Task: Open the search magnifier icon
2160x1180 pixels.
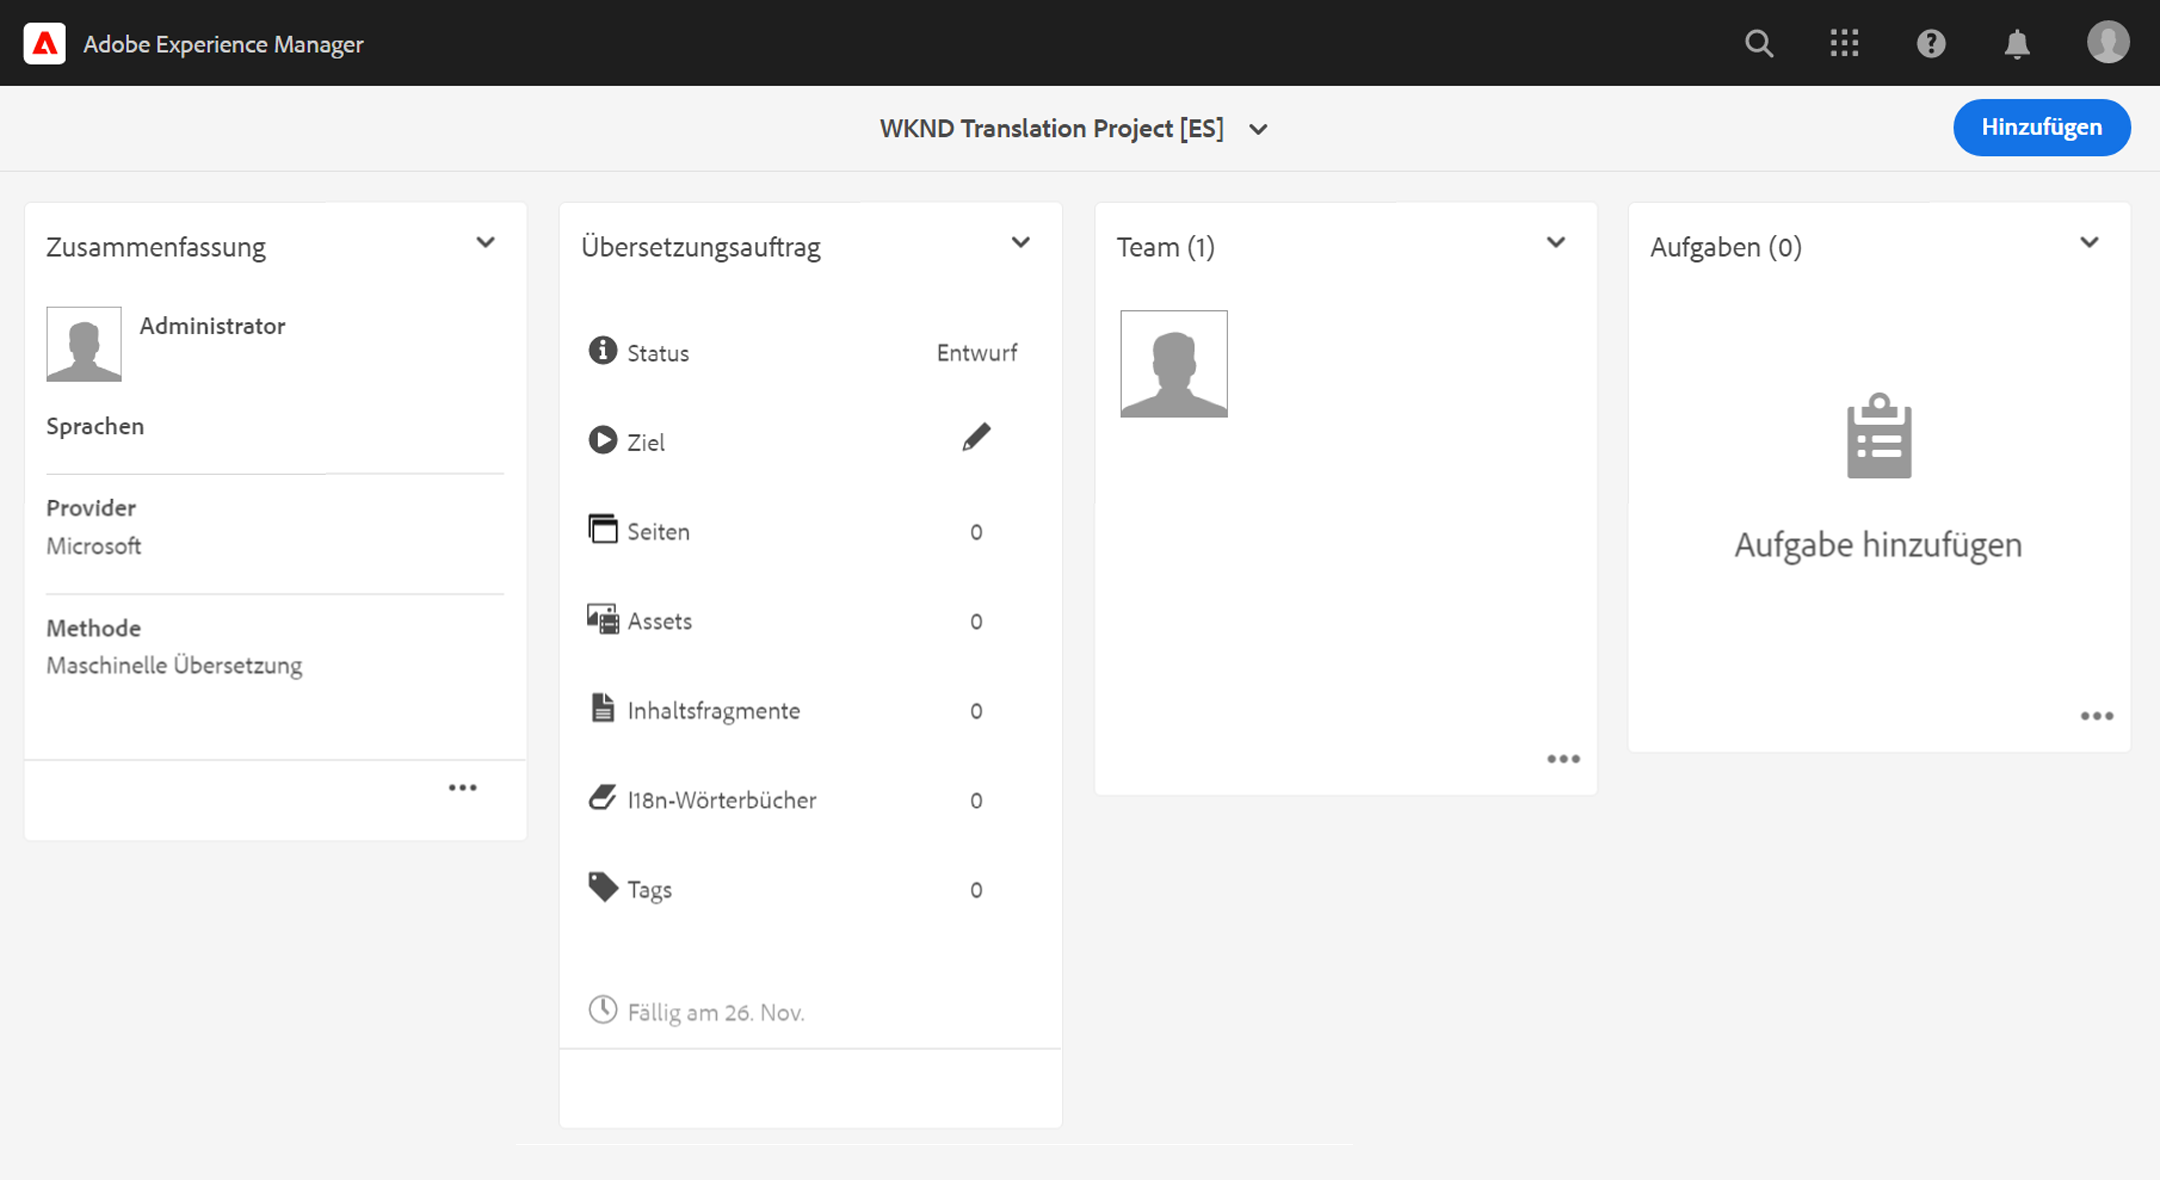Action: click(1759, 44)
